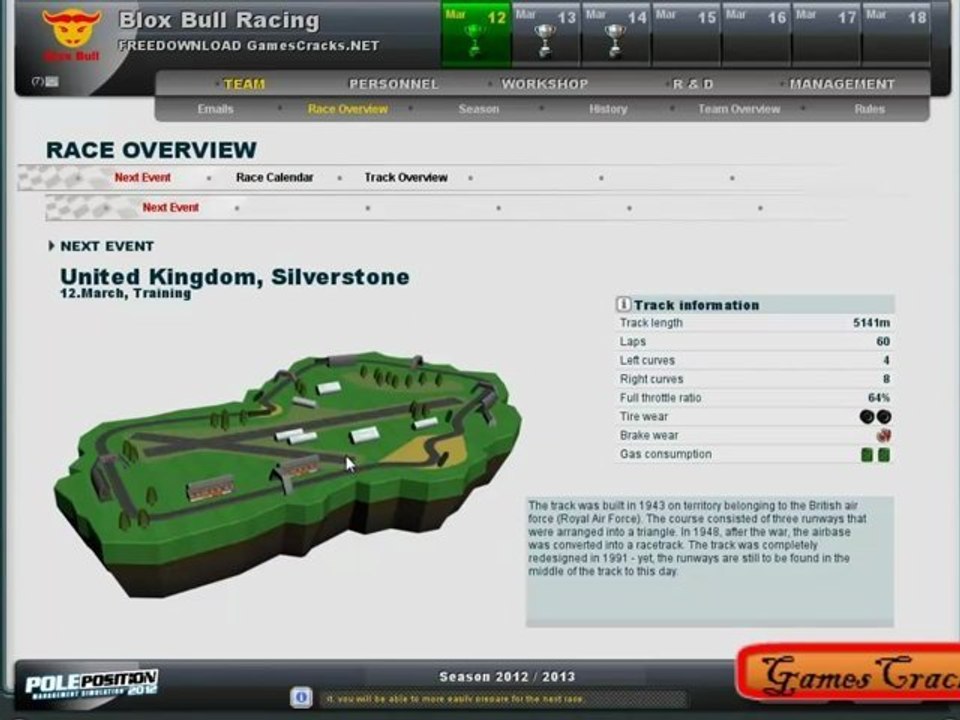Click the track history description text
This screenshot has width=960, height=720.
tap(697, 538)
